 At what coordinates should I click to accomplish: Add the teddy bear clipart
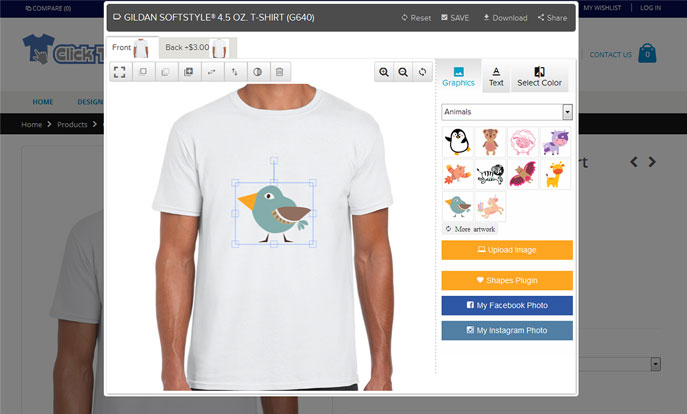pyautogui.click(x=490, y=142)
